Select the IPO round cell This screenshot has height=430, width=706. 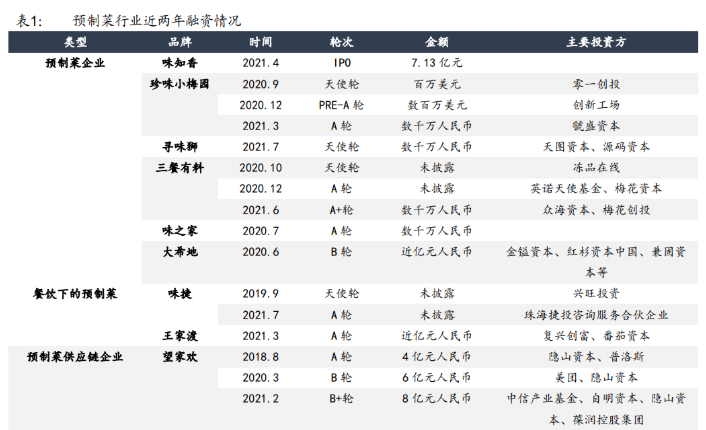click(342, 63)
